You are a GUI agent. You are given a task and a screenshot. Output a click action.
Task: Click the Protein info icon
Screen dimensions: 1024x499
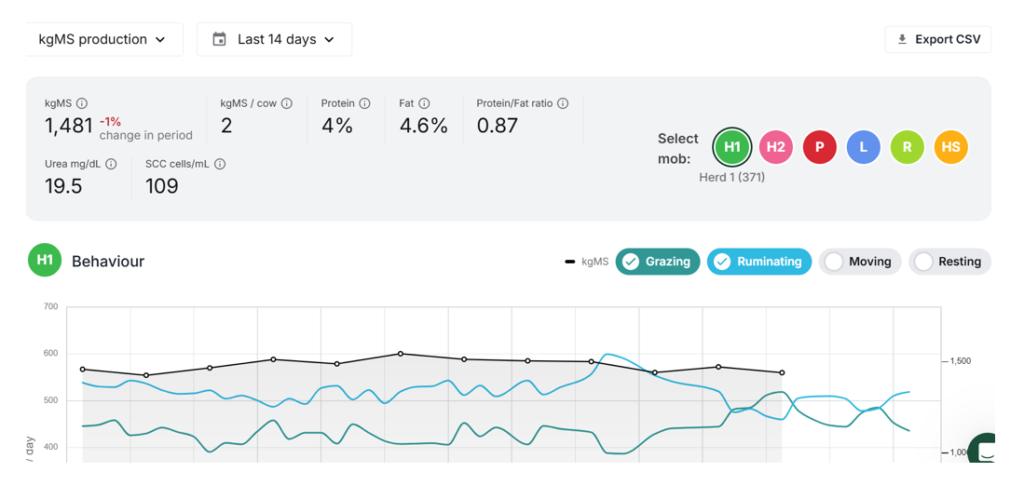[365, 103]
